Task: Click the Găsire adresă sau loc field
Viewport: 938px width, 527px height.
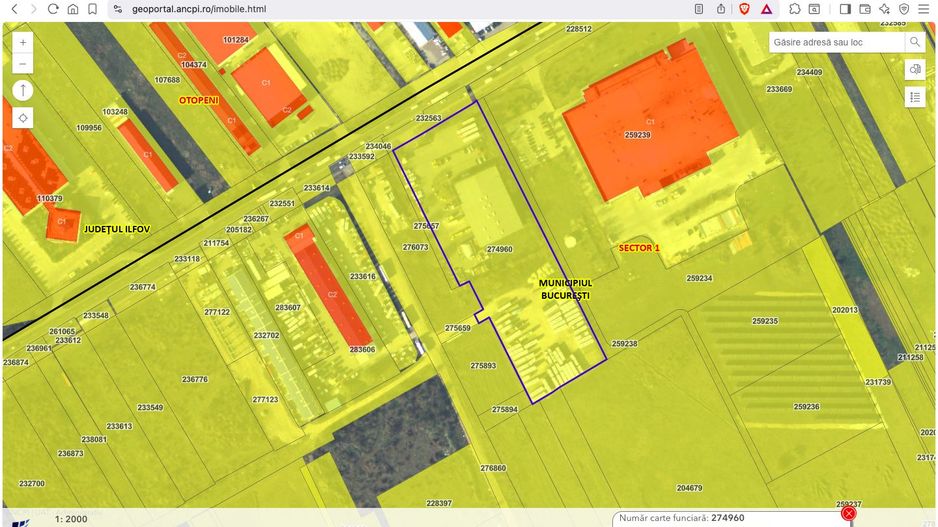Action: pyautogui.click(x=836, y=42)
